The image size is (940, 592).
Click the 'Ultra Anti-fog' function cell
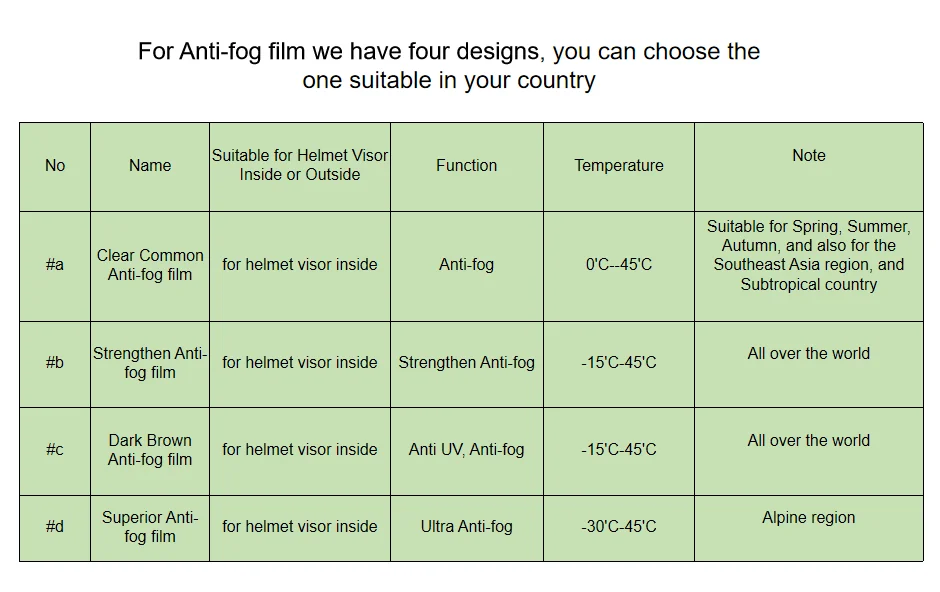coord(466,527)
